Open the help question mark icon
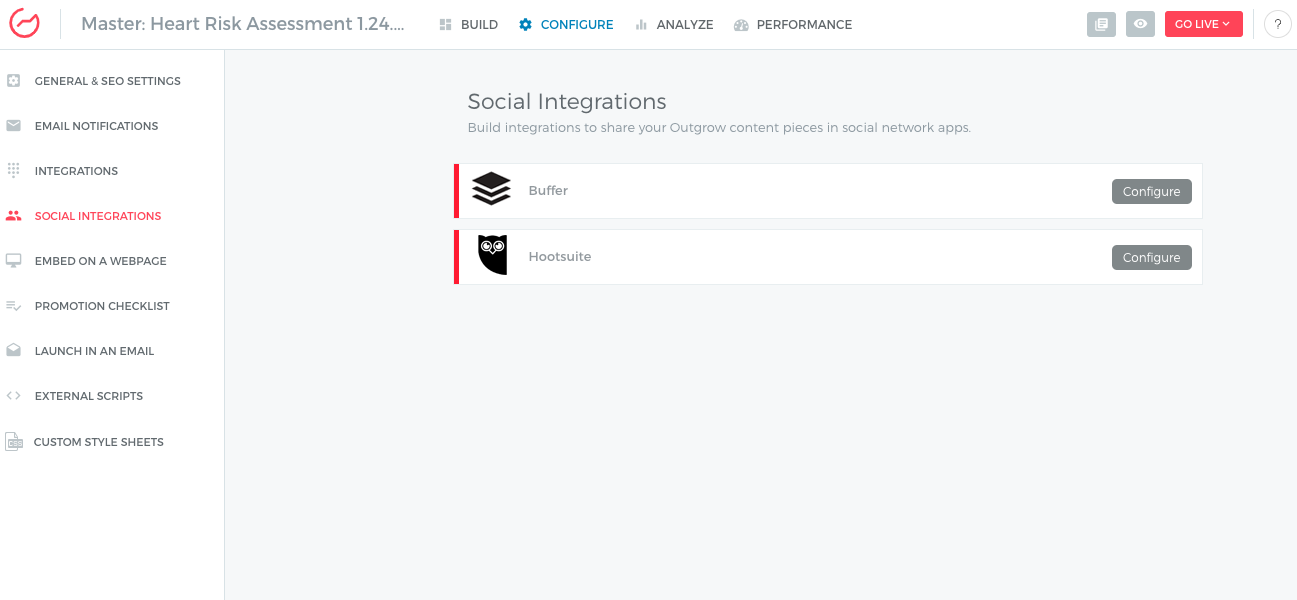The image size is (1297, 600). [x=1277, y=24]
